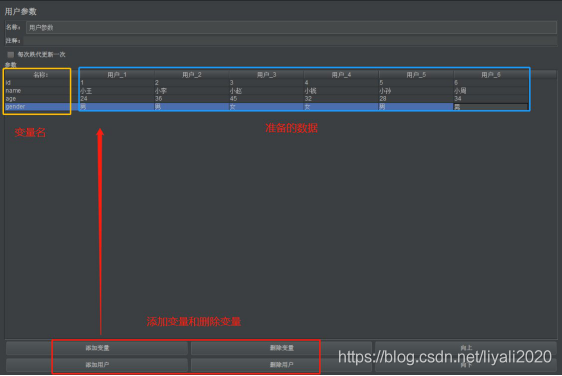Click the 添加用户 button

point(97,365)
